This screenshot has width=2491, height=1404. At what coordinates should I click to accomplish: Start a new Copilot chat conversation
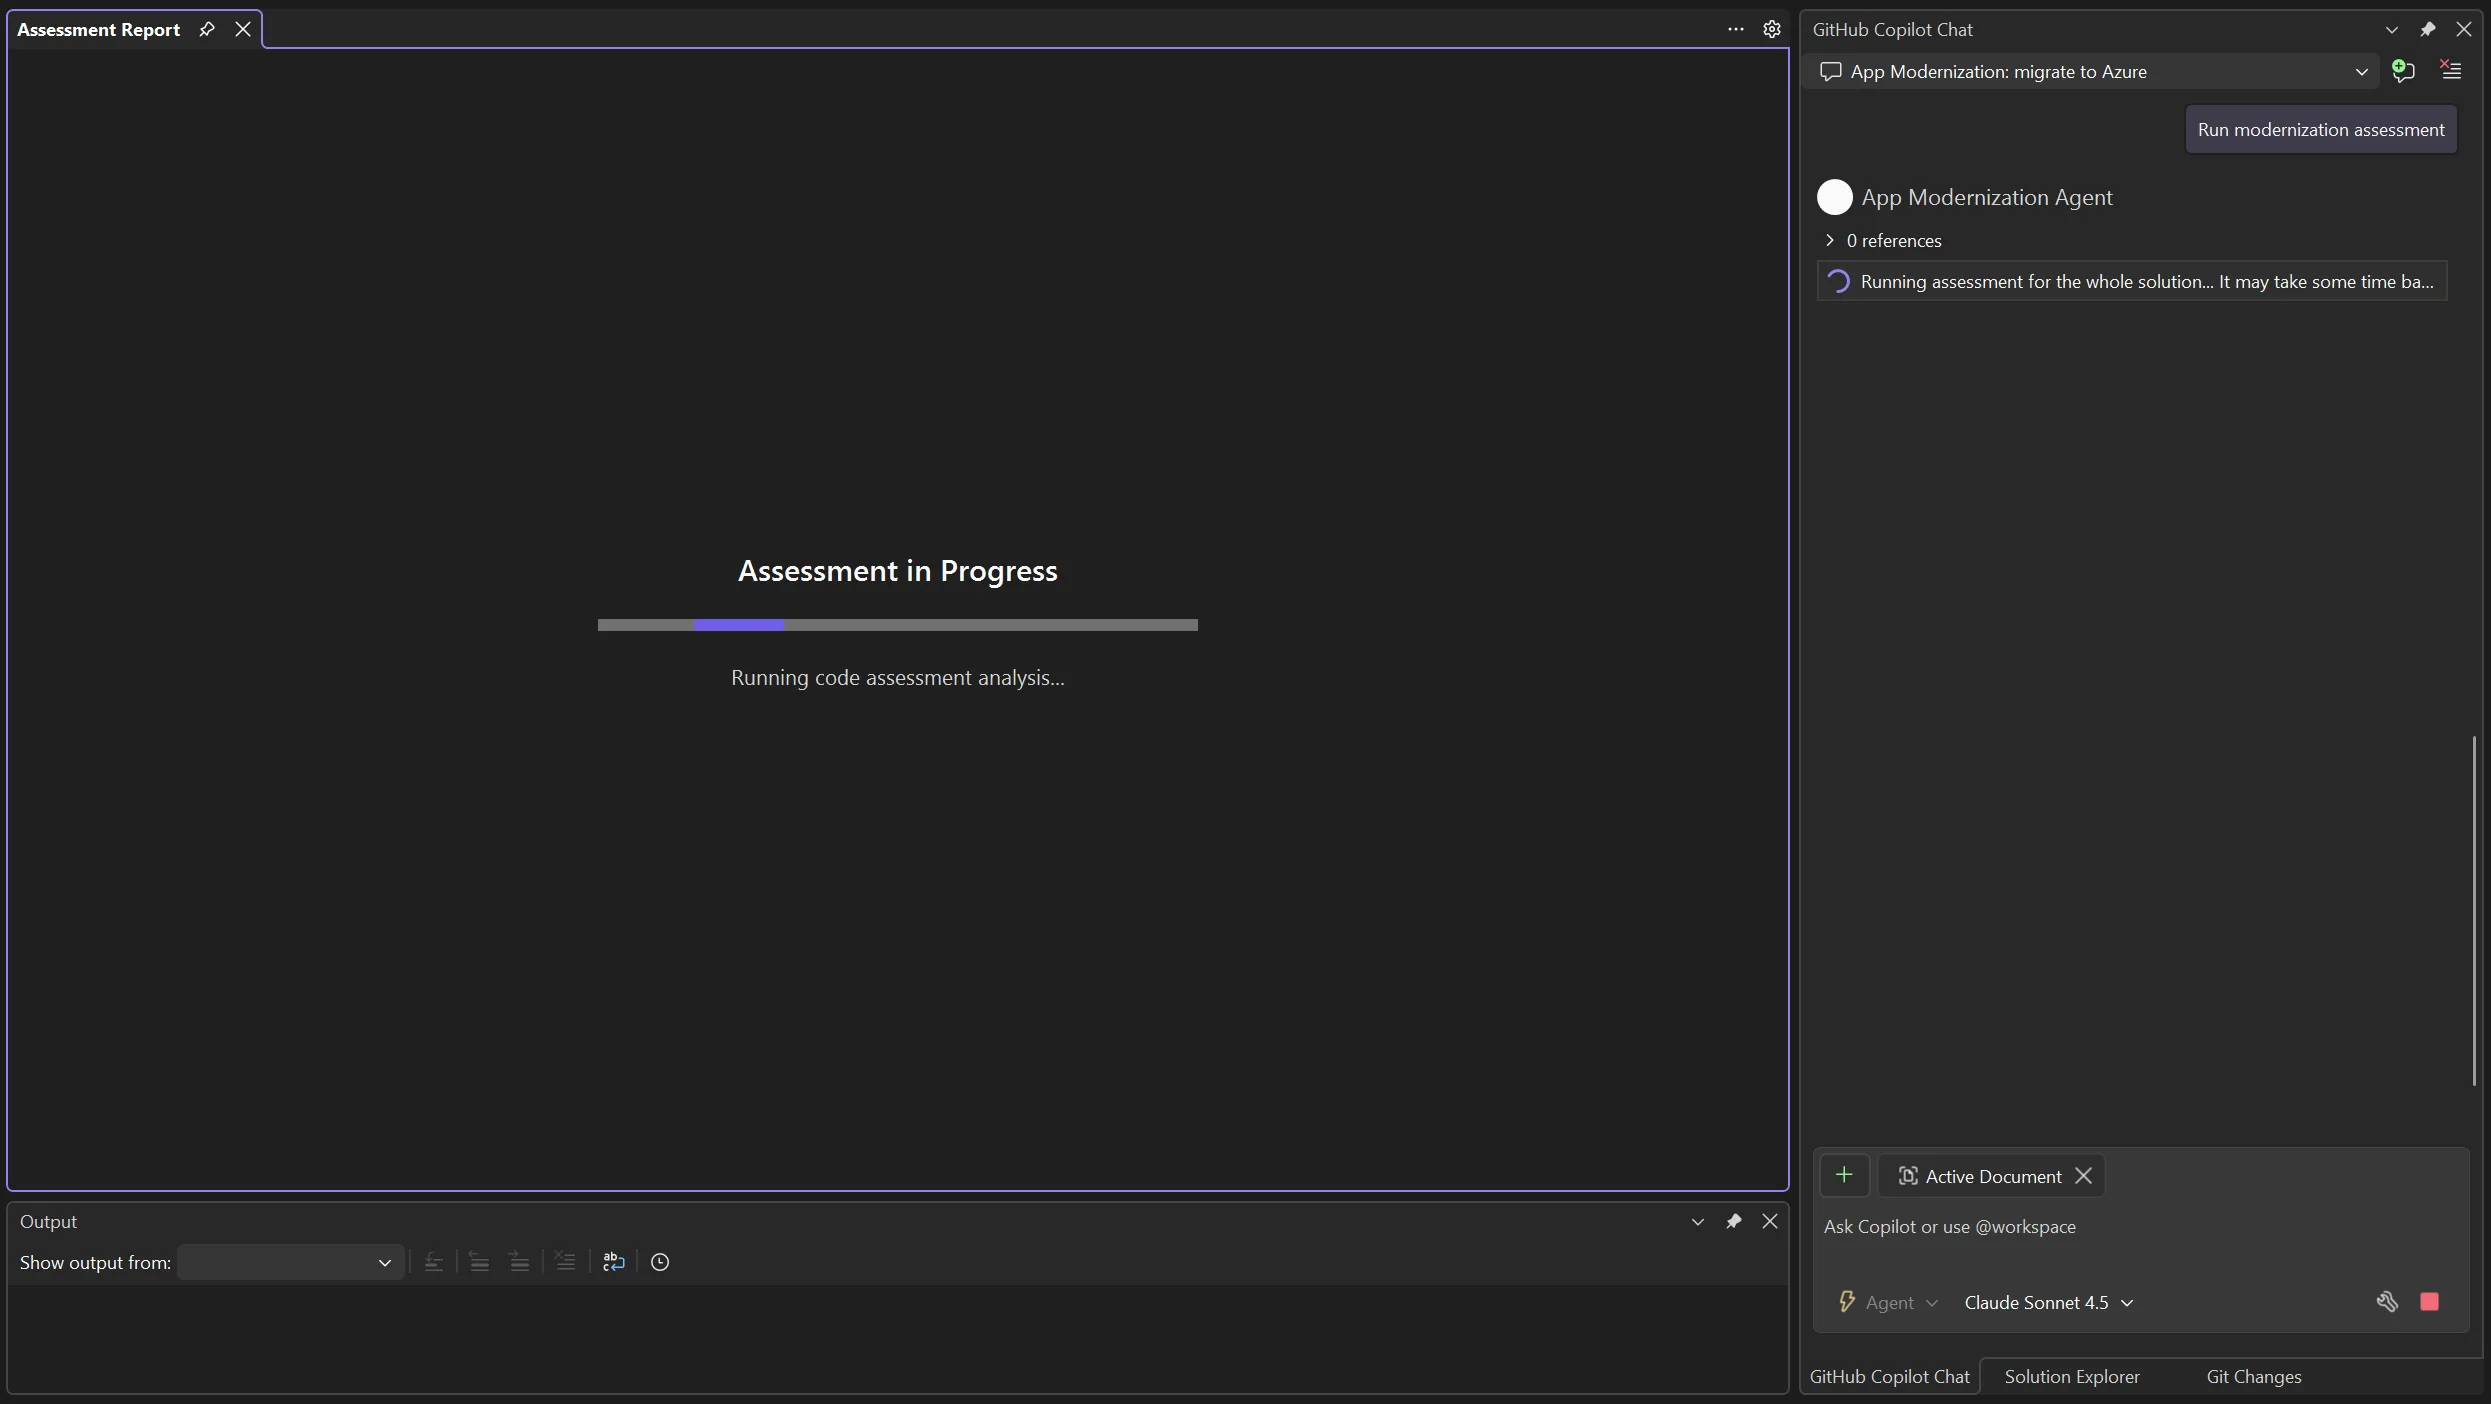2403,71
